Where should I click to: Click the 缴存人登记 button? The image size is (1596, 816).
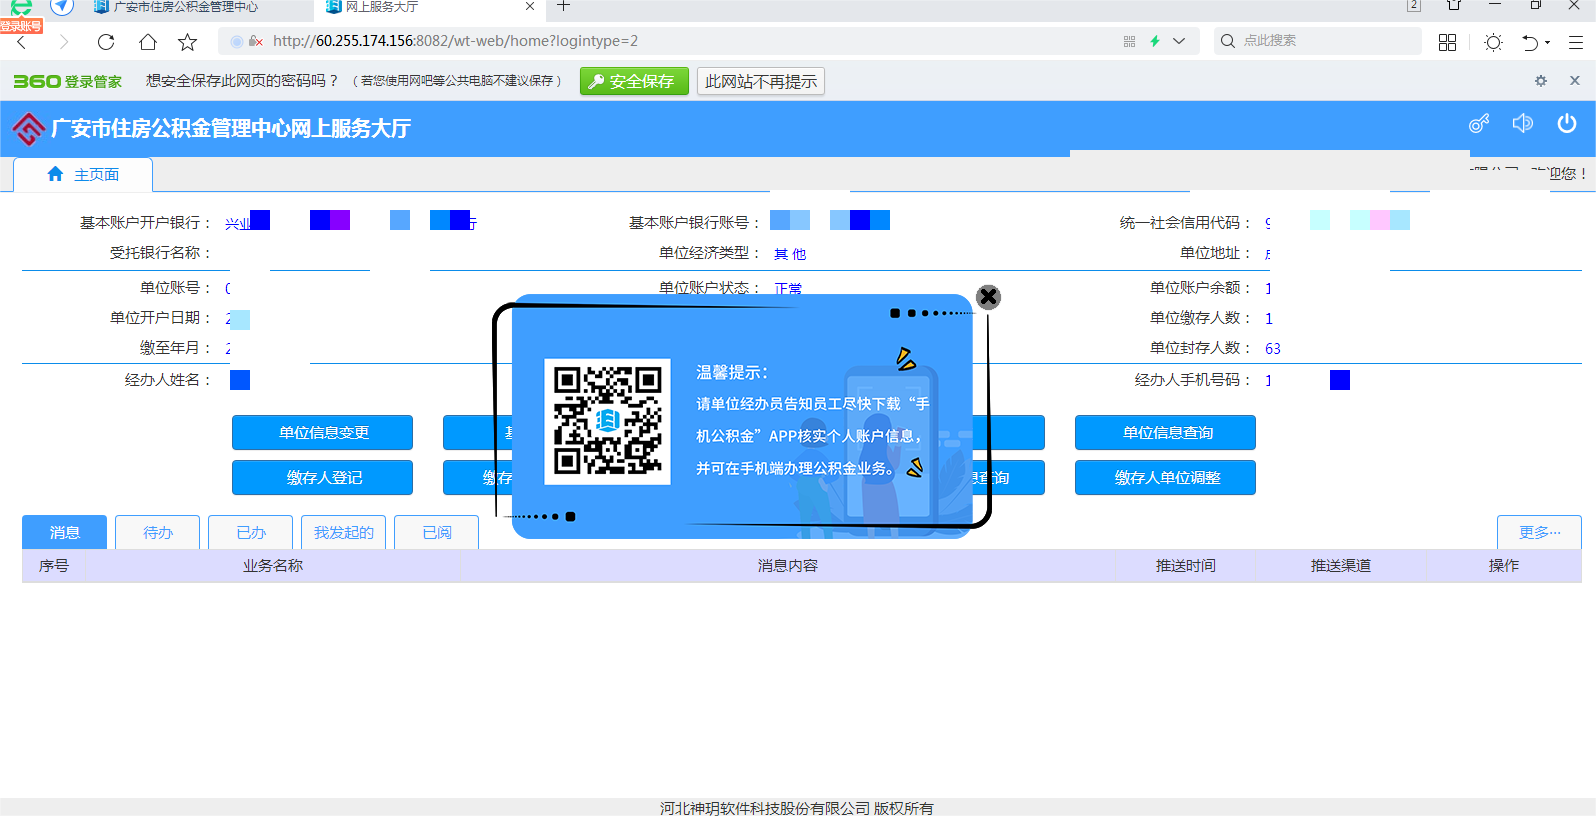[322, 477]
